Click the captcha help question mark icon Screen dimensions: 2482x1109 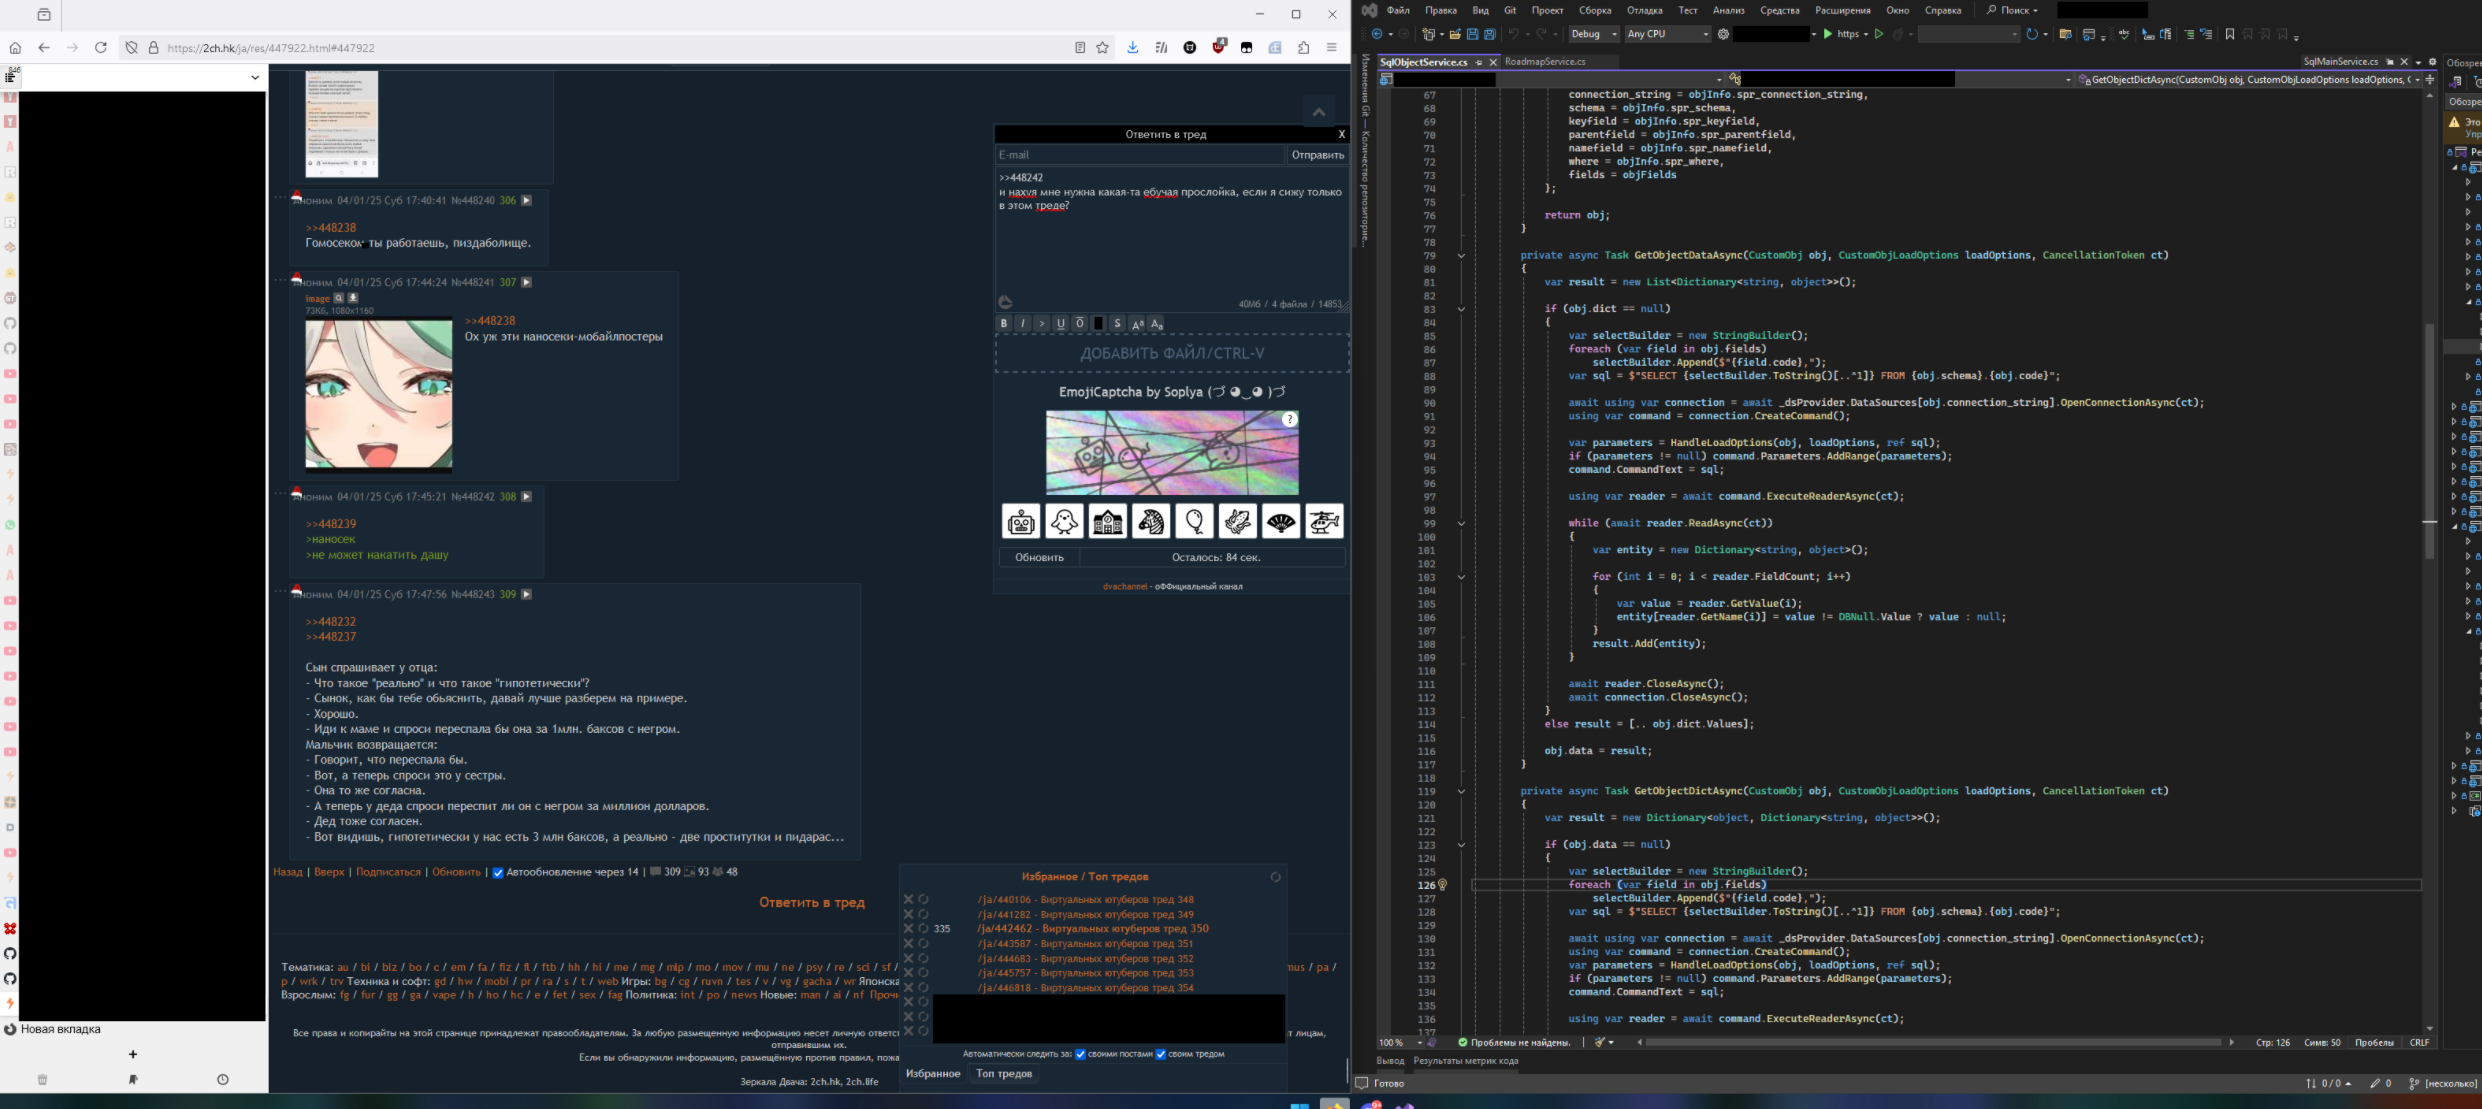tap(1290, 419)
